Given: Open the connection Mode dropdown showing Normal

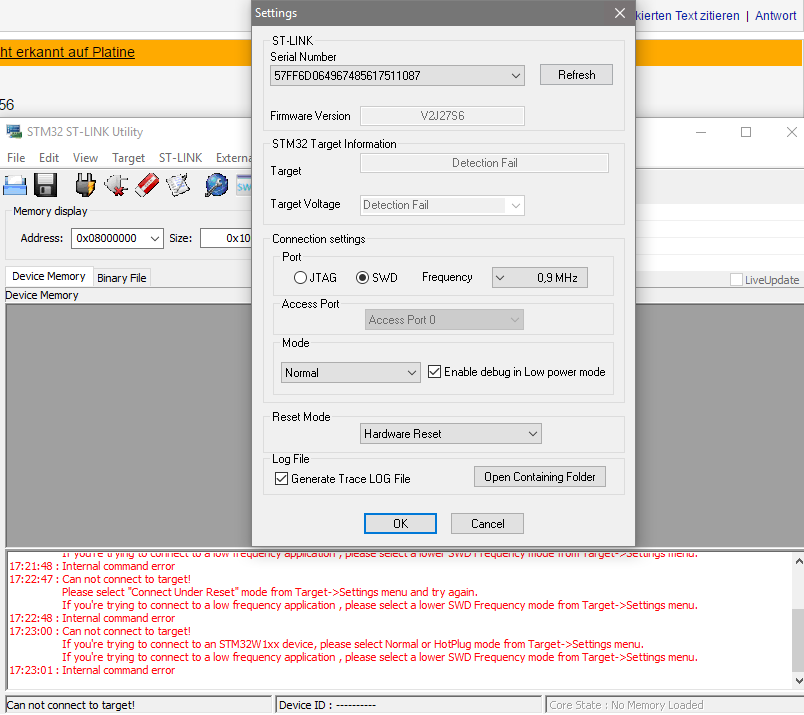Looking at the screenshot, I should click(350, 373).
